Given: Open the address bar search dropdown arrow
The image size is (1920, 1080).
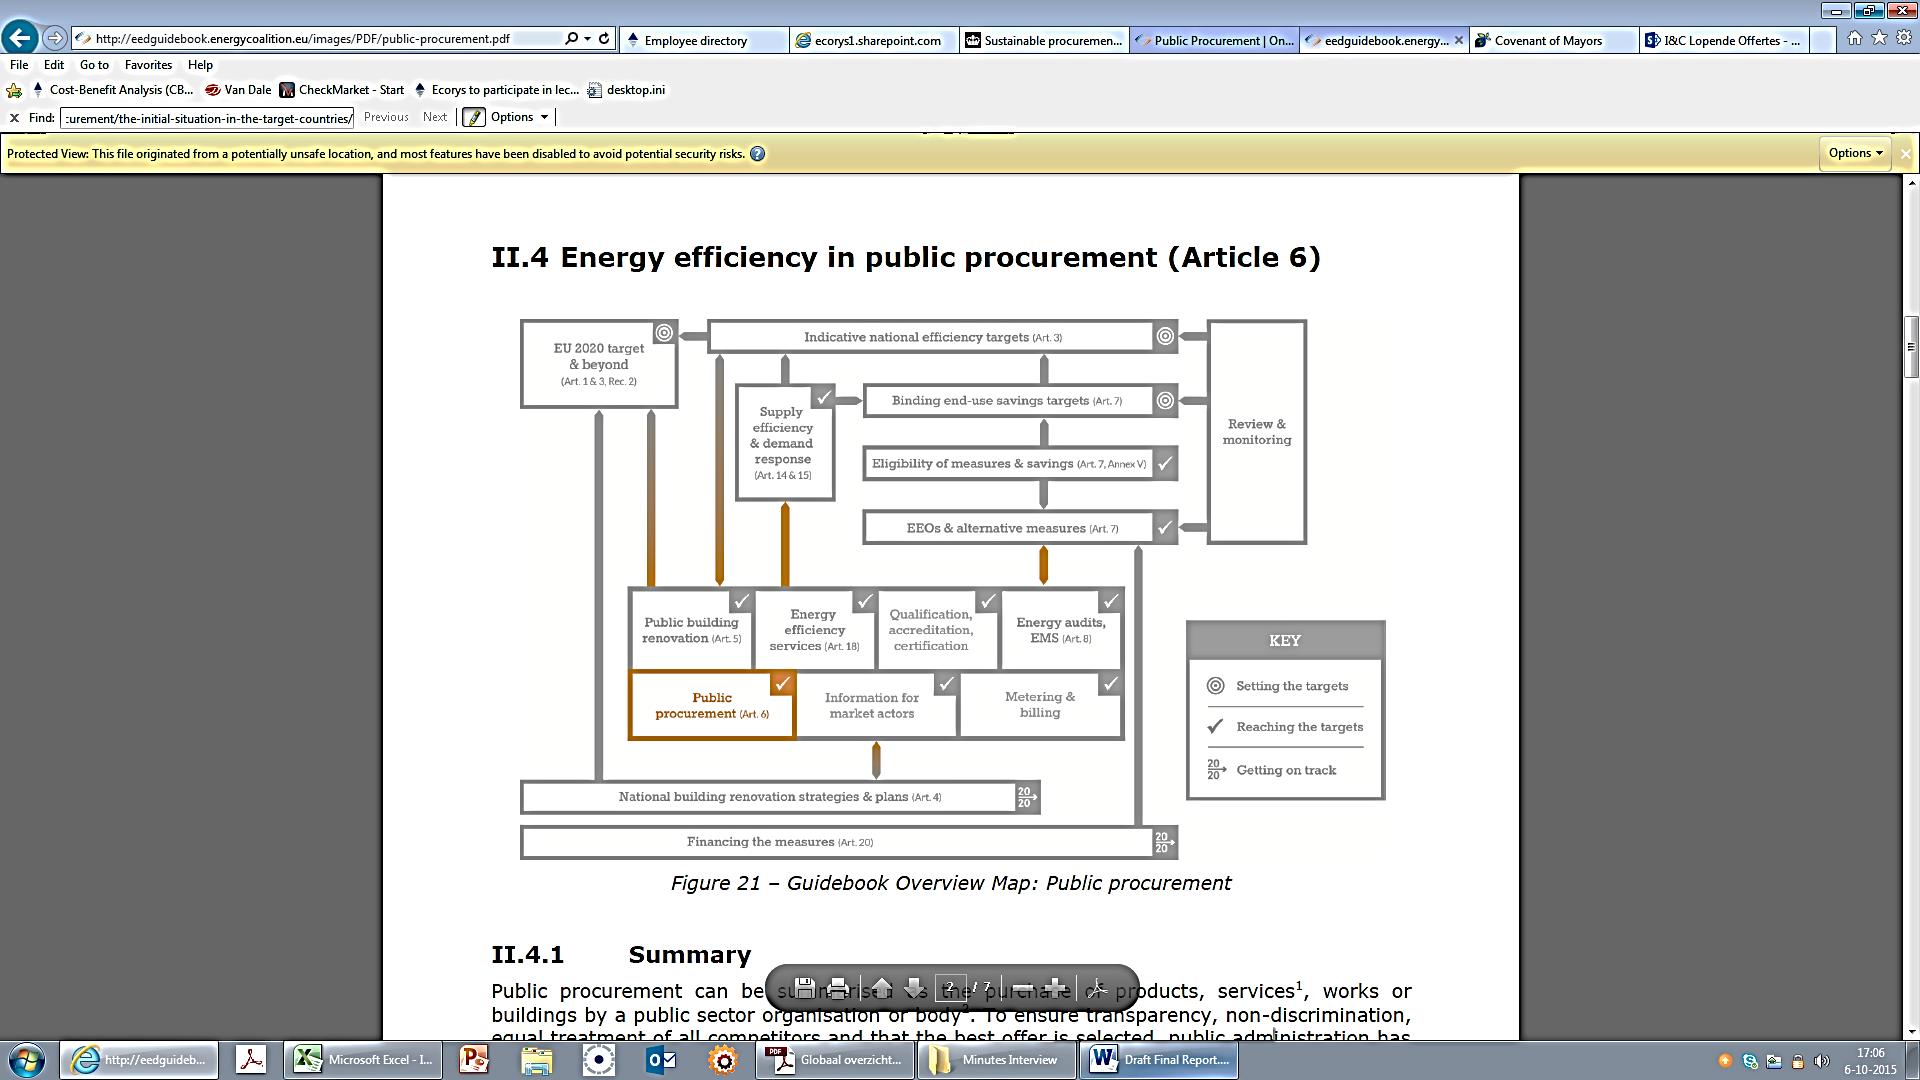Looking at the screenshot, I should [x=587, y=39].
